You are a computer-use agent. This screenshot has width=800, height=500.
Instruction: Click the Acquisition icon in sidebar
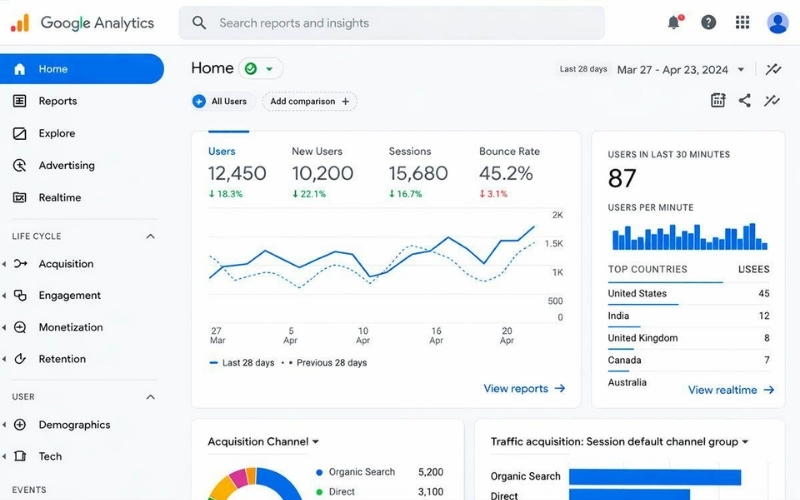coord(20,264)
